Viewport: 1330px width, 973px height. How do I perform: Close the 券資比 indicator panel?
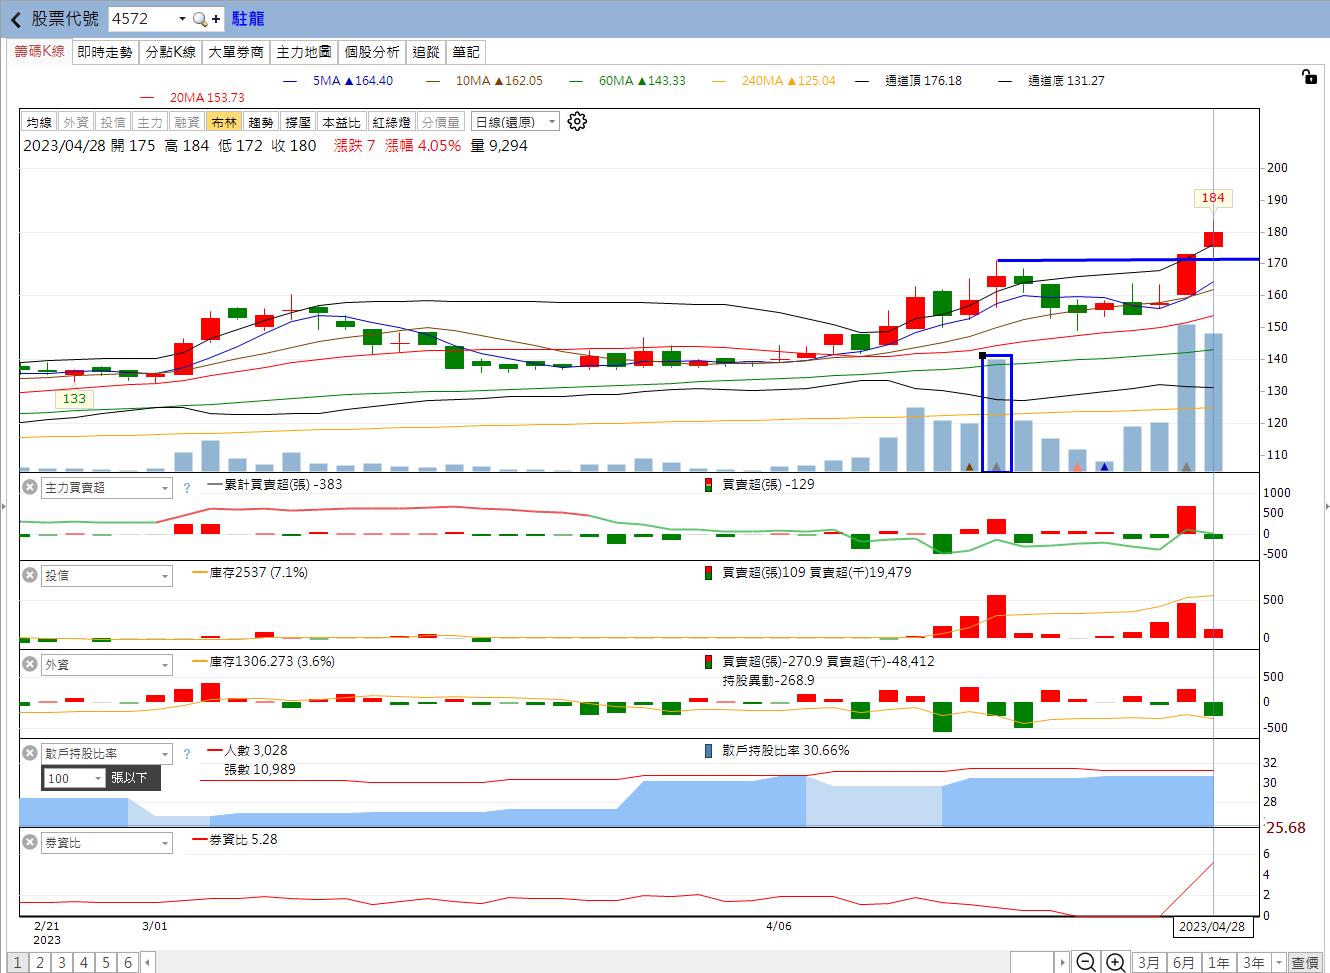29,843
